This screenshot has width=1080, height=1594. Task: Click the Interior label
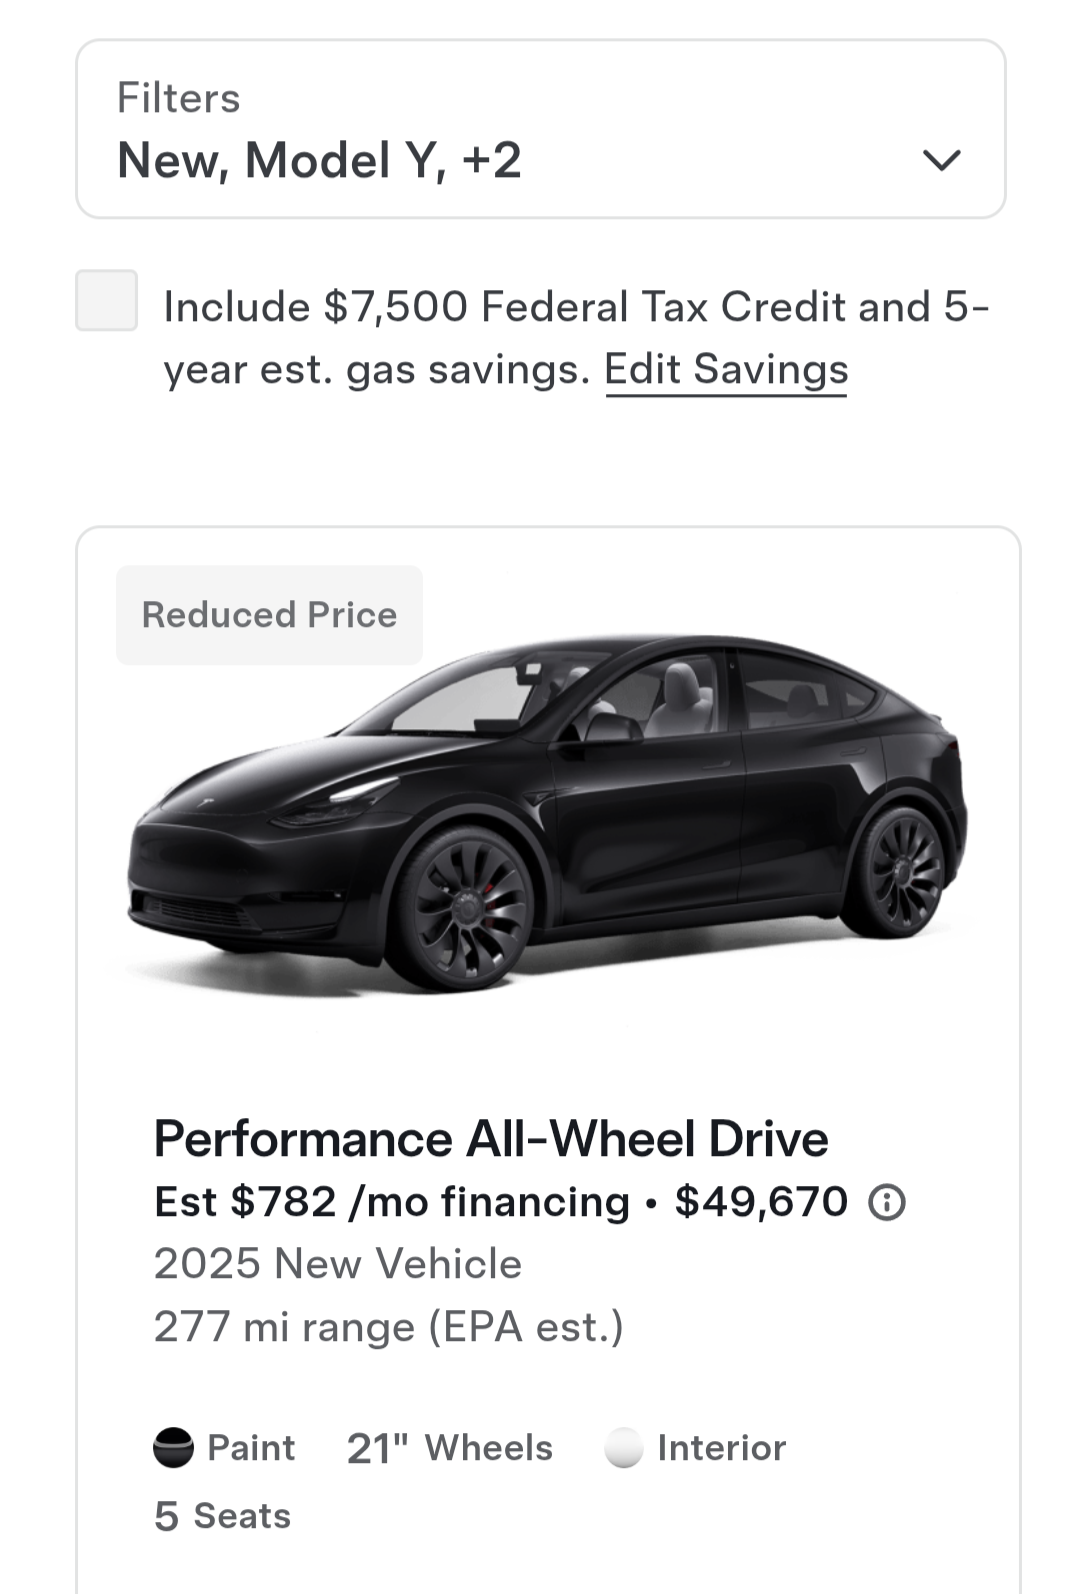[721, 1448]
